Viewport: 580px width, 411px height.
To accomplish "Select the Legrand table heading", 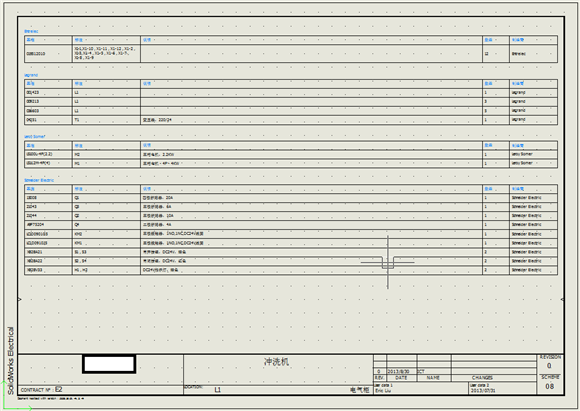I will [31, 75].
